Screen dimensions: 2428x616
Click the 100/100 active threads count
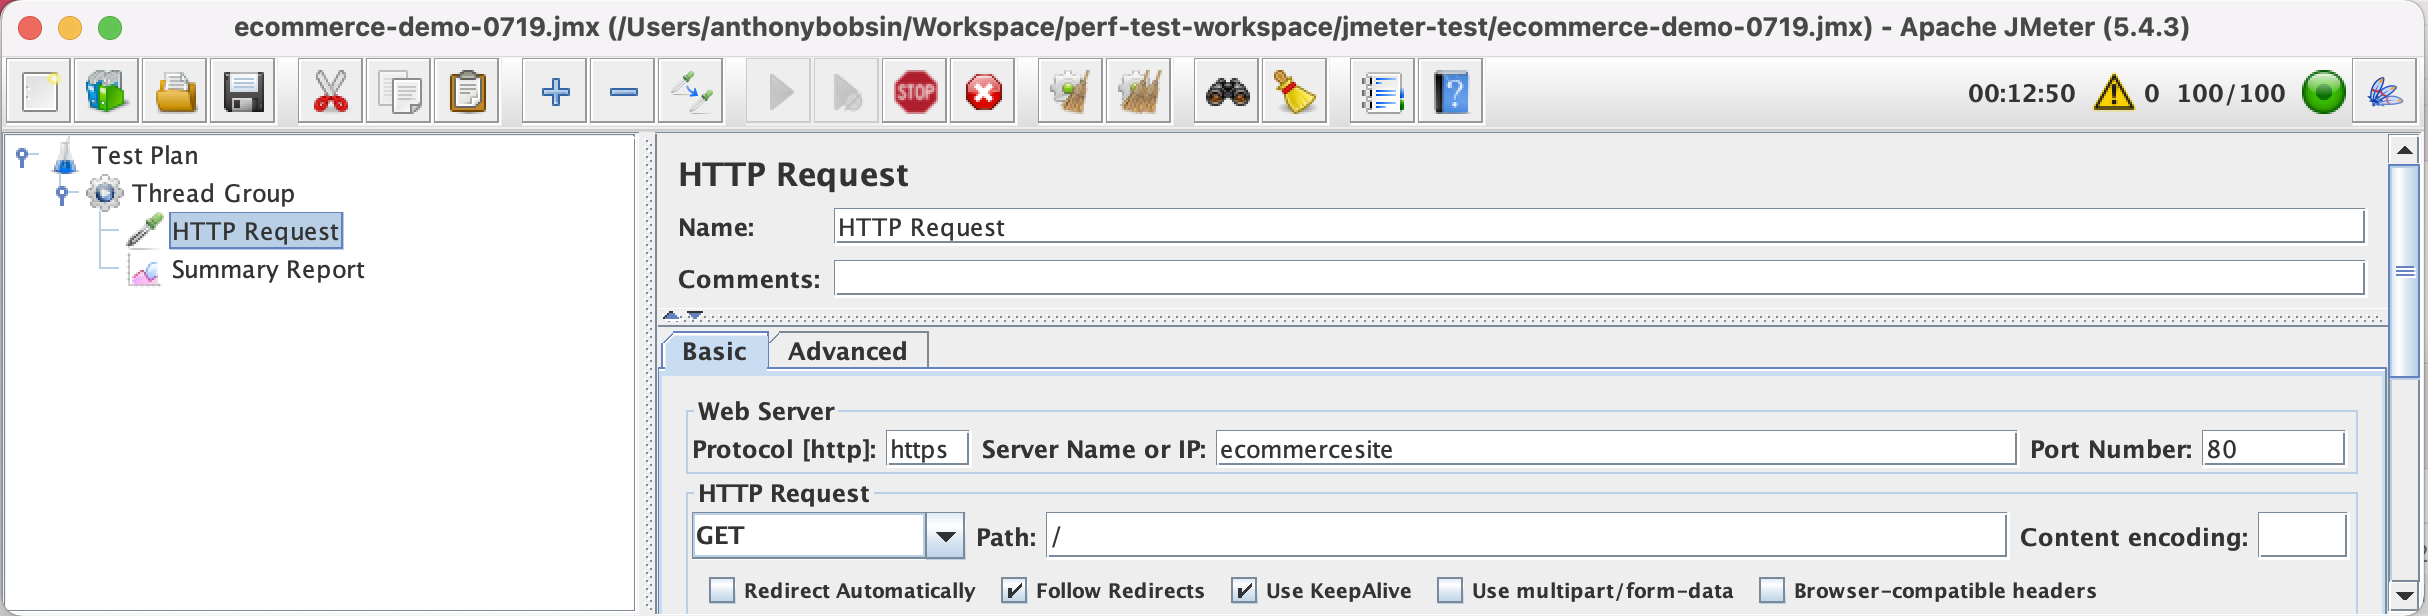(x=2231, y=93)
